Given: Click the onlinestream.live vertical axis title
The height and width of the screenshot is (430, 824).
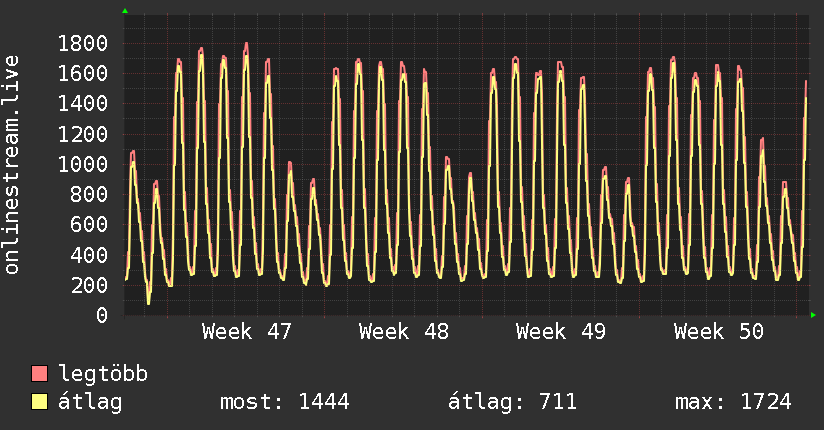Looking at the screenshot, I should [x=12, y=165].
